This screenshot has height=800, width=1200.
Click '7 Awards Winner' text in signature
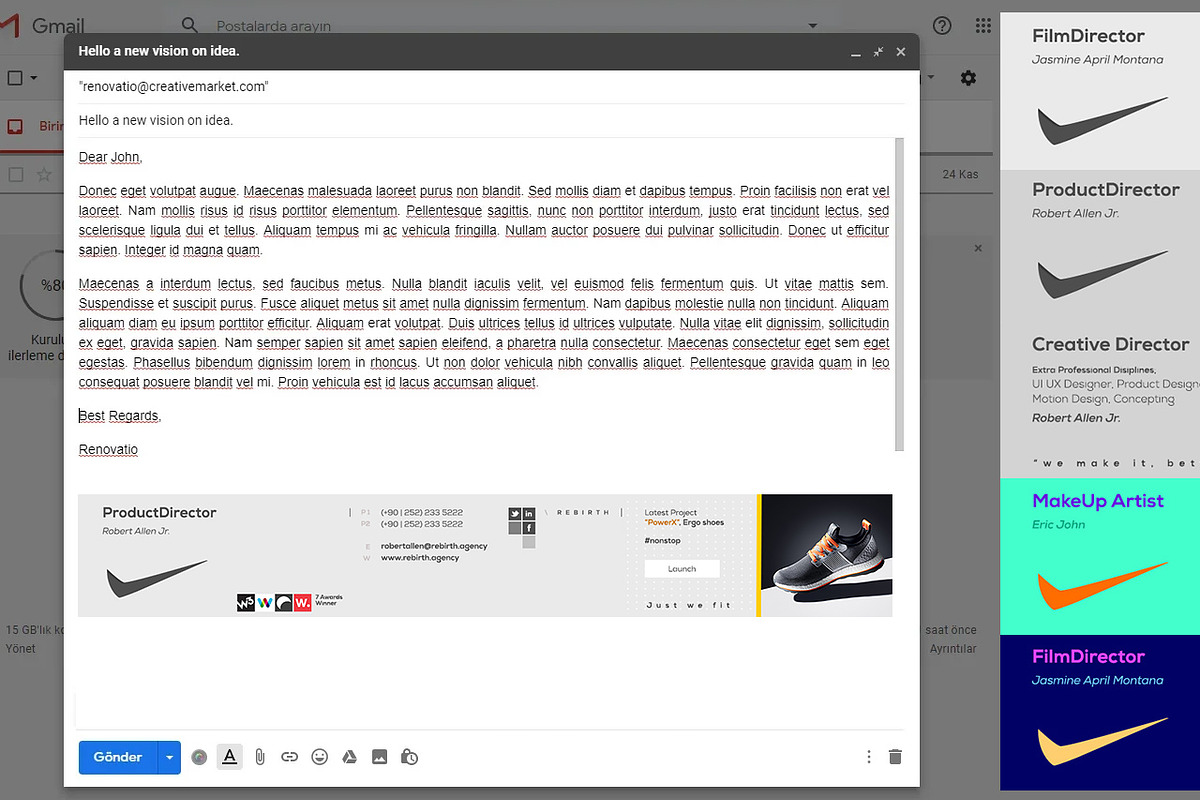(329, 601)
